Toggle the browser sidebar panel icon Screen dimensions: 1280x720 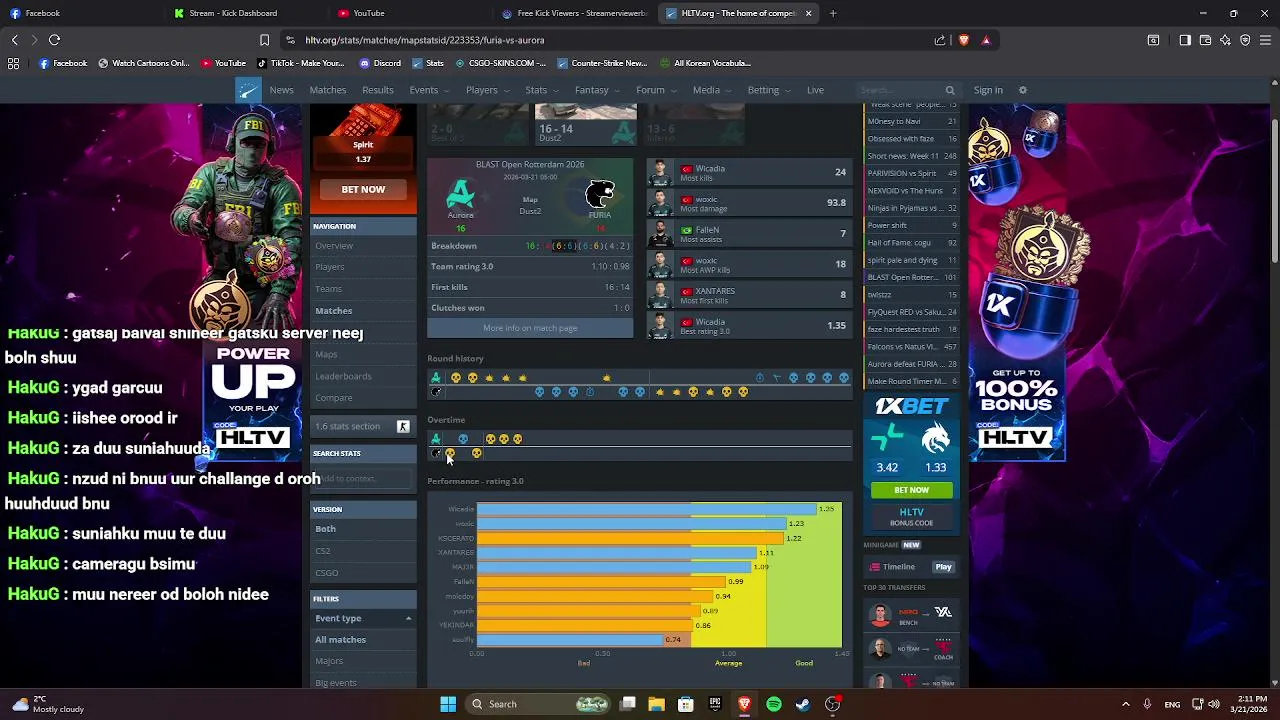pos(1185,40)
